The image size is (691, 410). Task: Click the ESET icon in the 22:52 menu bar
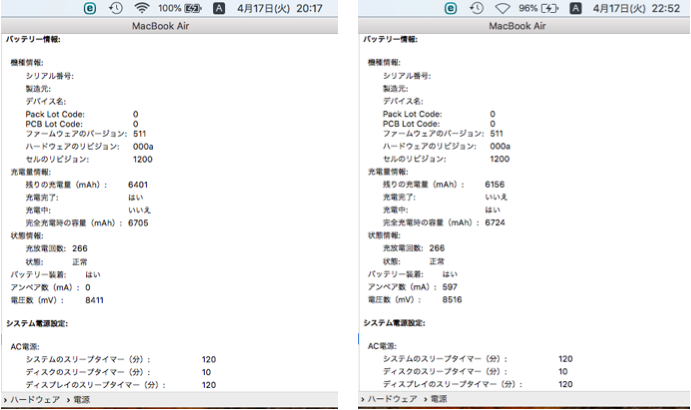450,8
